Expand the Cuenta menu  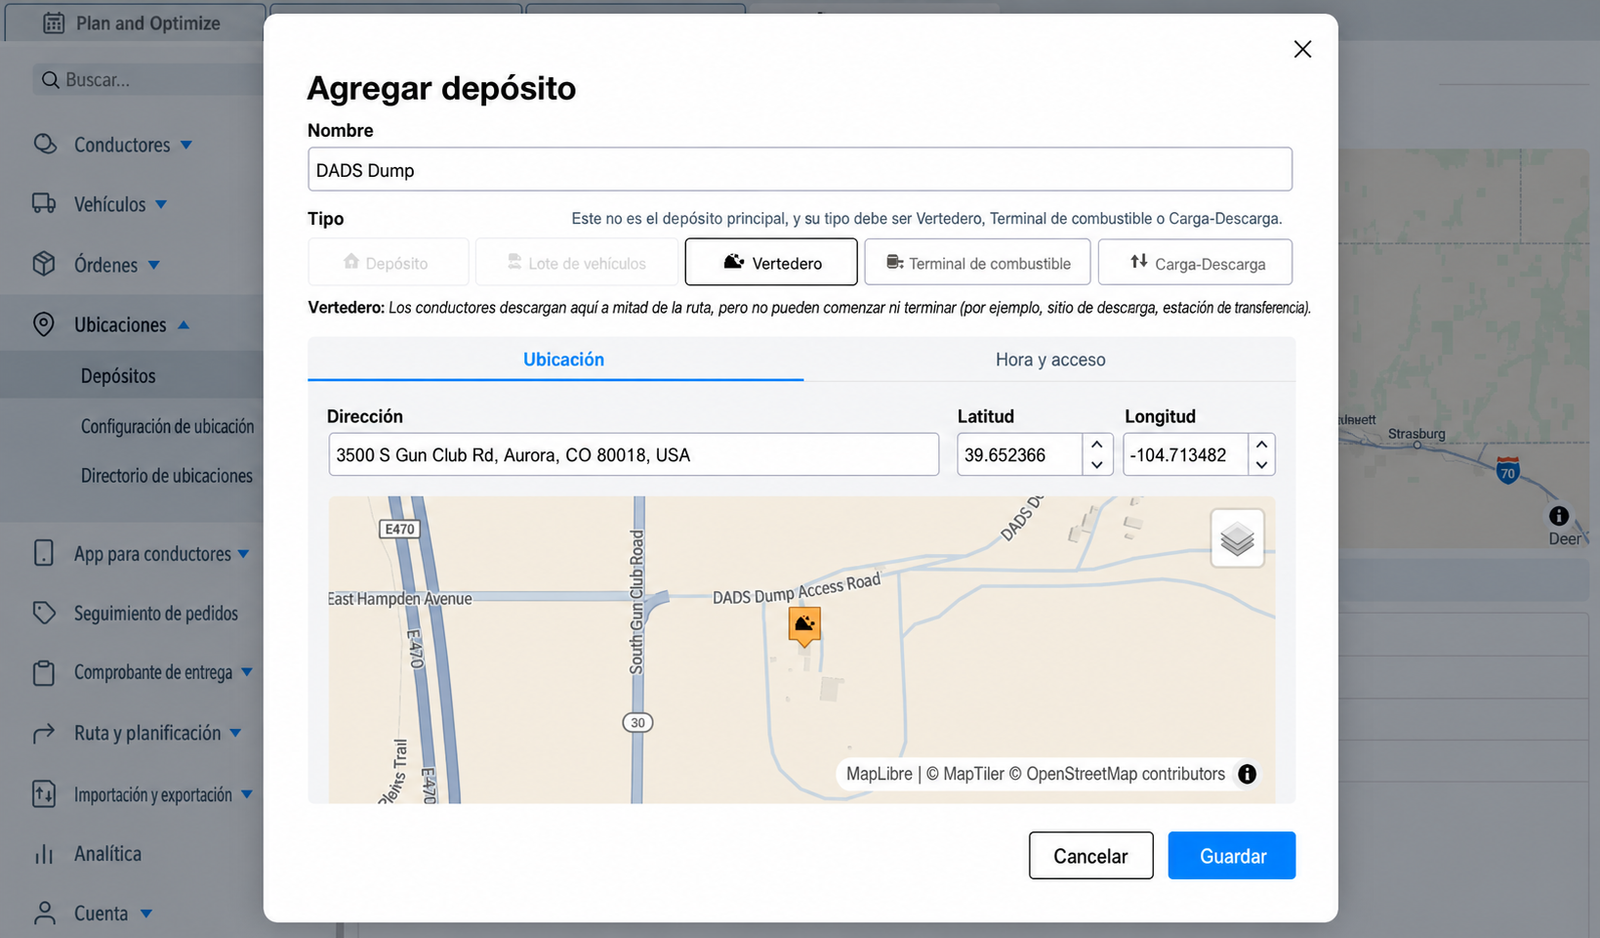pyautogui.click(x=146, y=913)
